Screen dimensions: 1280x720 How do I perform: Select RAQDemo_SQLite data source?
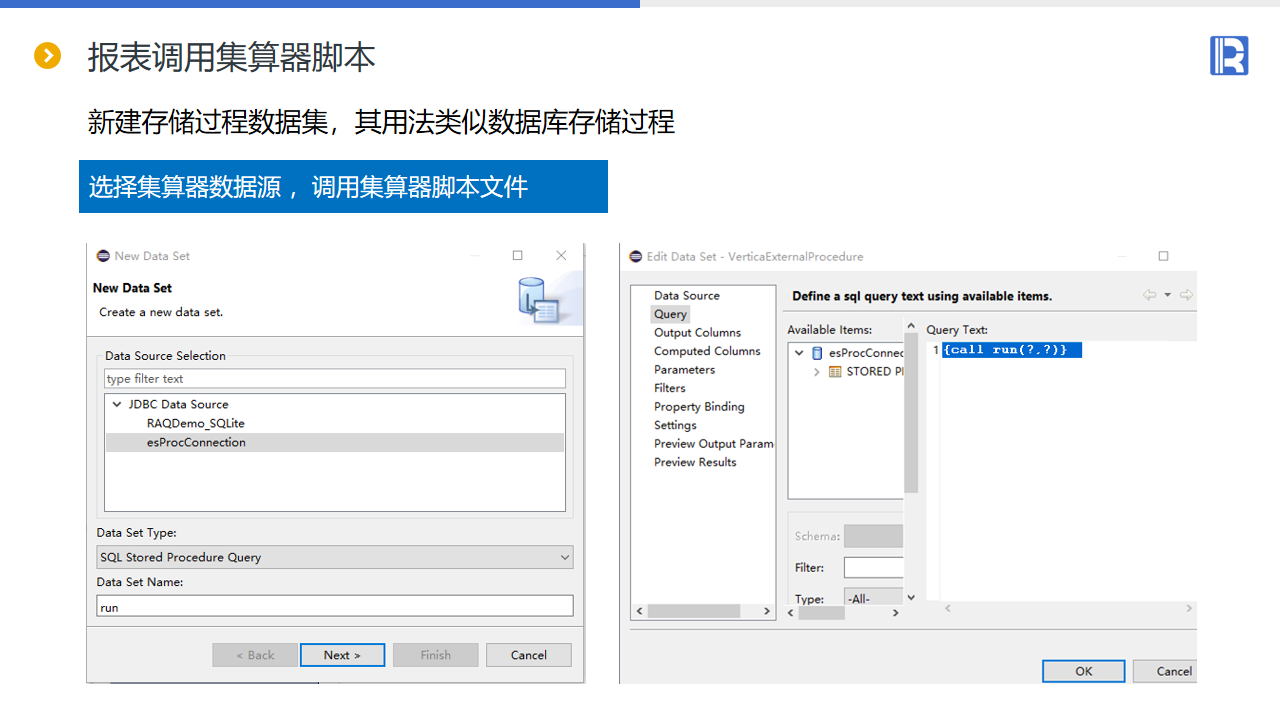coord(196,424)
